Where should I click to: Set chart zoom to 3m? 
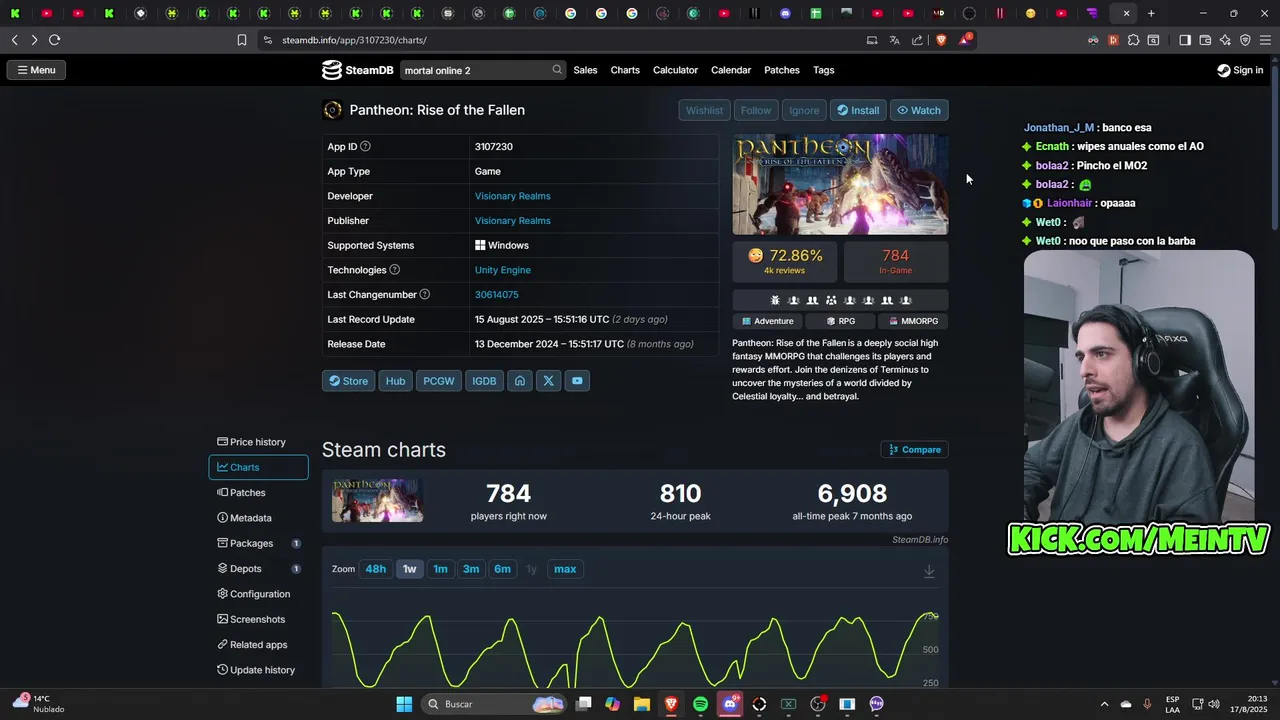471,569
